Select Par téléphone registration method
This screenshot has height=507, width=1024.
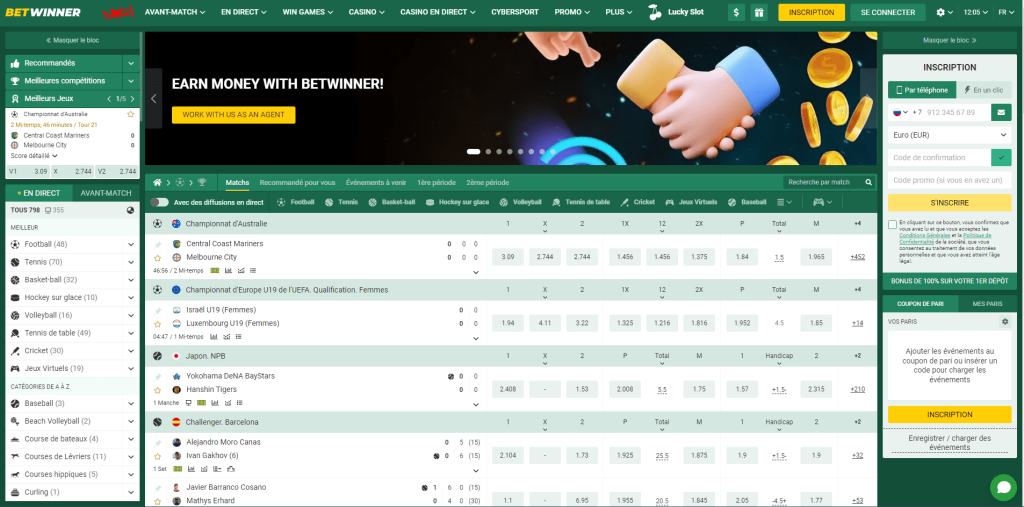(x=921, y=90)
